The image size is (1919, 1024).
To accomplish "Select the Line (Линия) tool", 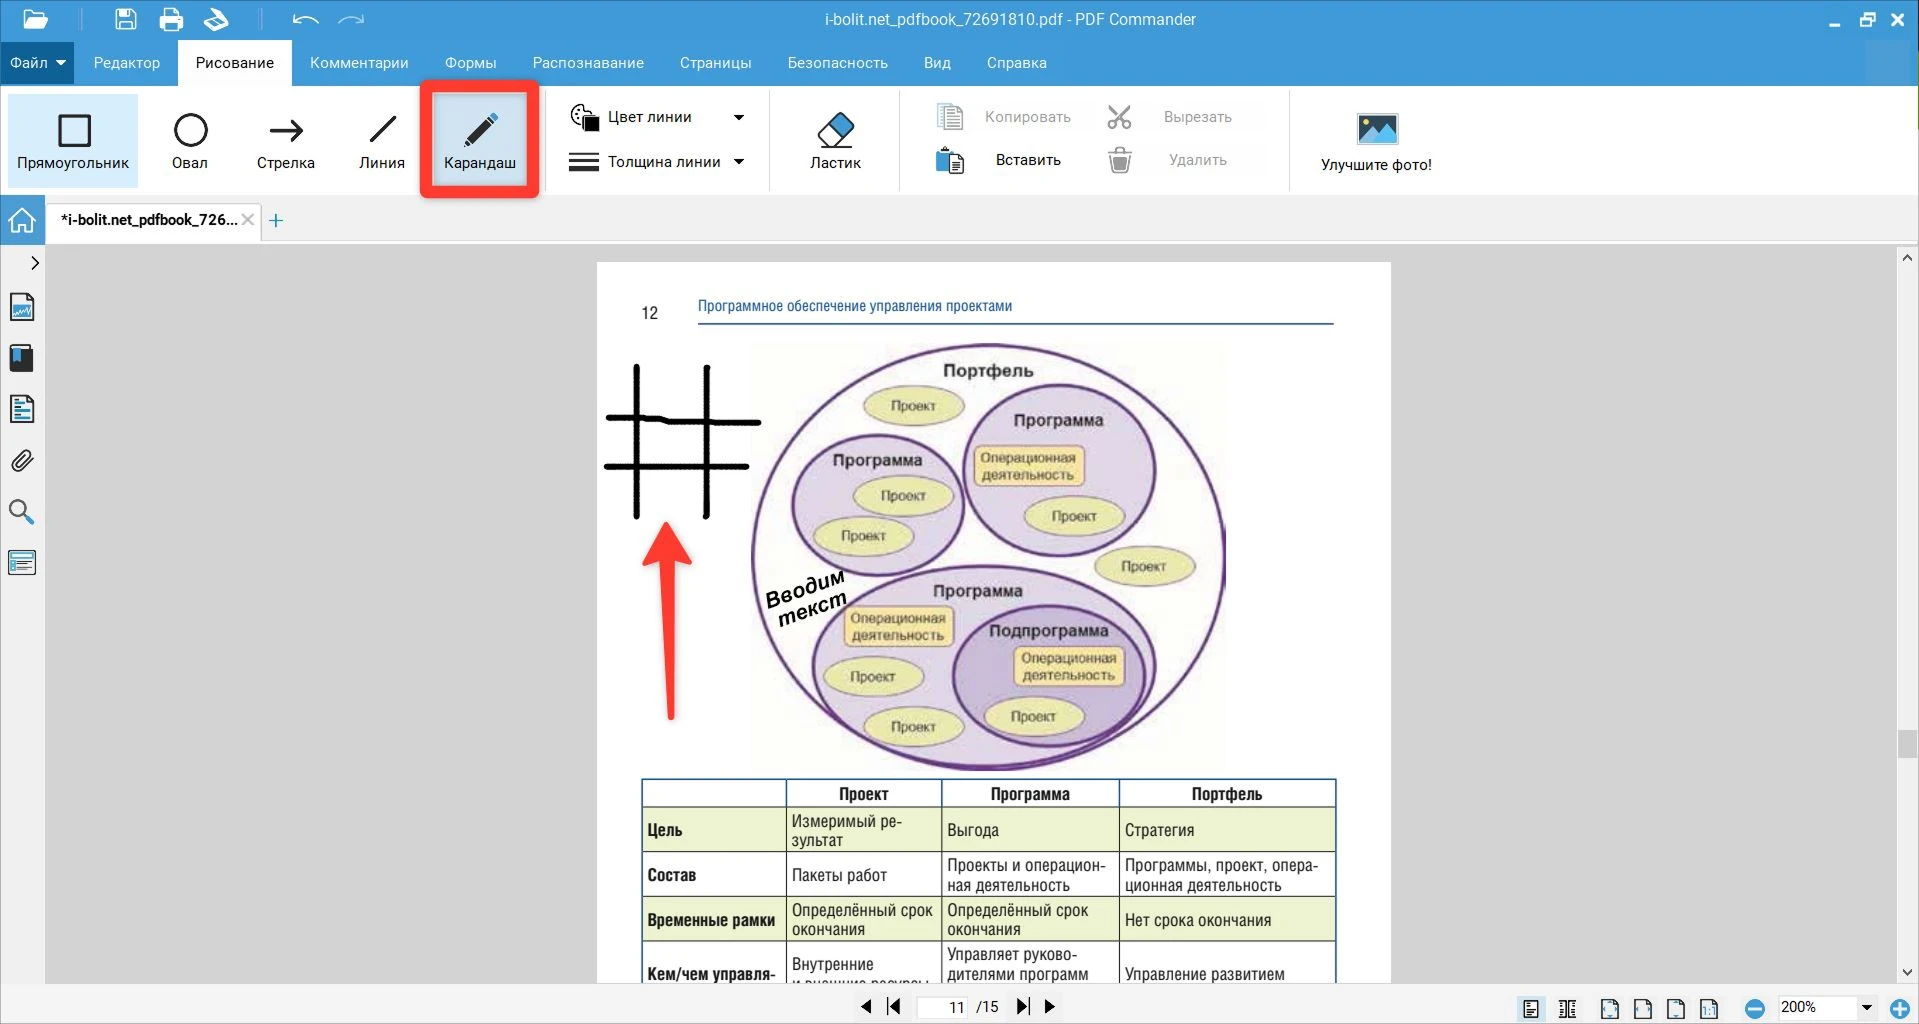I will point(382,141).
